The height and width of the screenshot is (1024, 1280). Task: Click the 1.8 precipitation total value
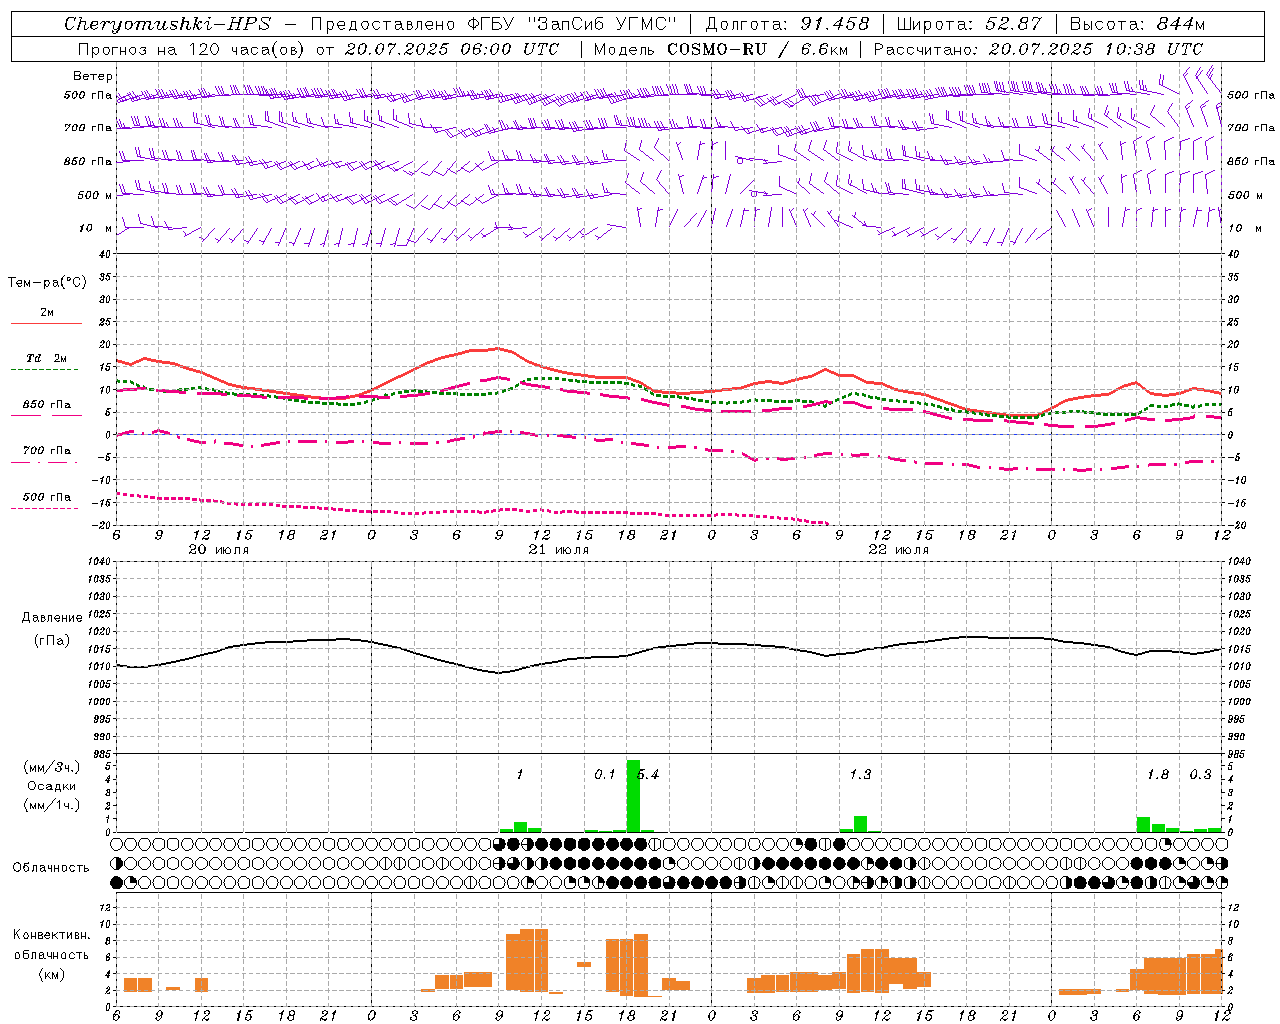1158,774
